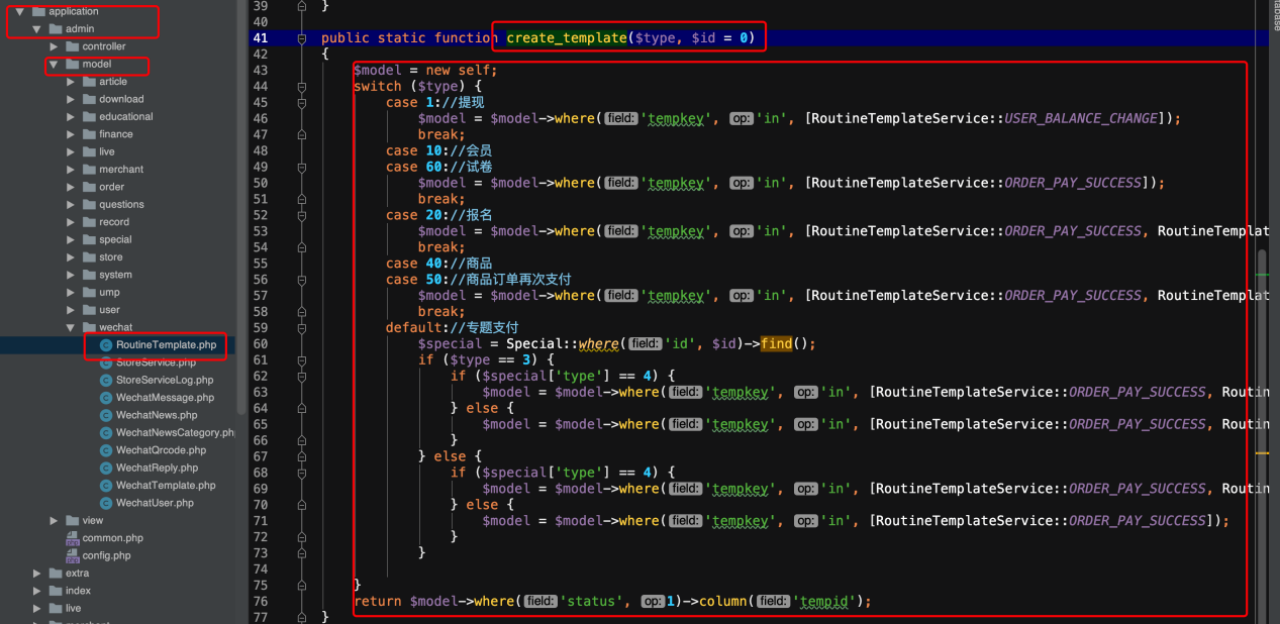Select the system folder
Screen dimensions: 1280x624
pos(115,274)
